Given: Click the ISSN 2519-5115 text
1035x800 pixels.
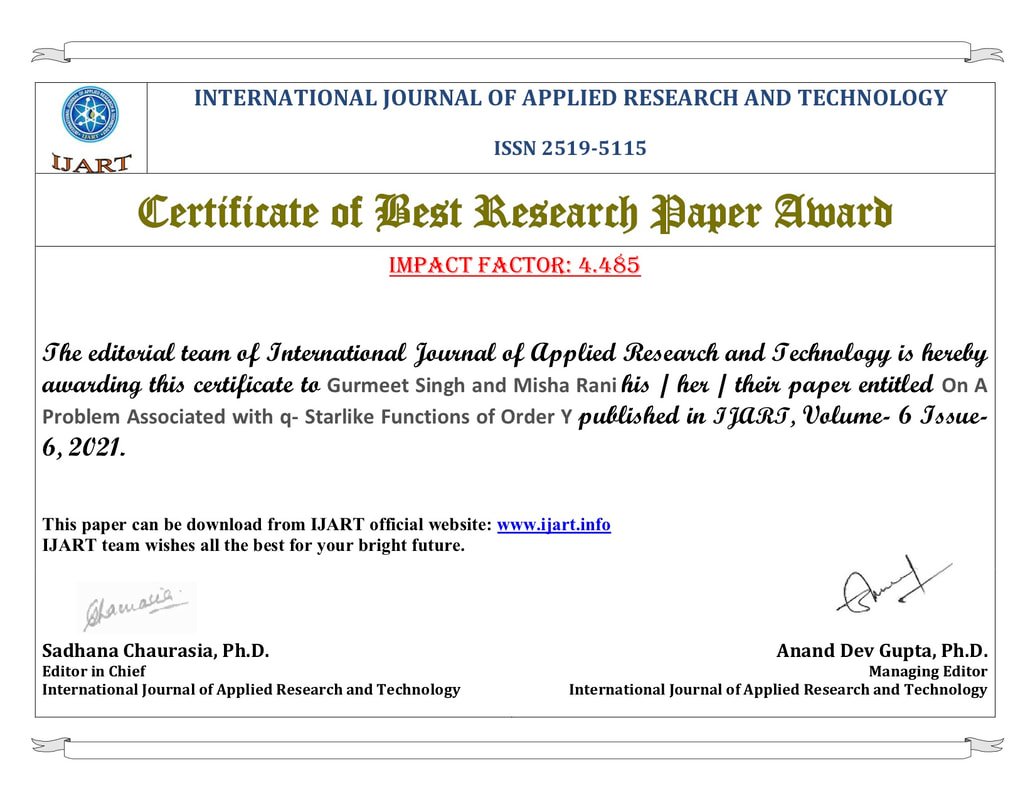Looking at the screenshot, I should (x=570, y=148).
